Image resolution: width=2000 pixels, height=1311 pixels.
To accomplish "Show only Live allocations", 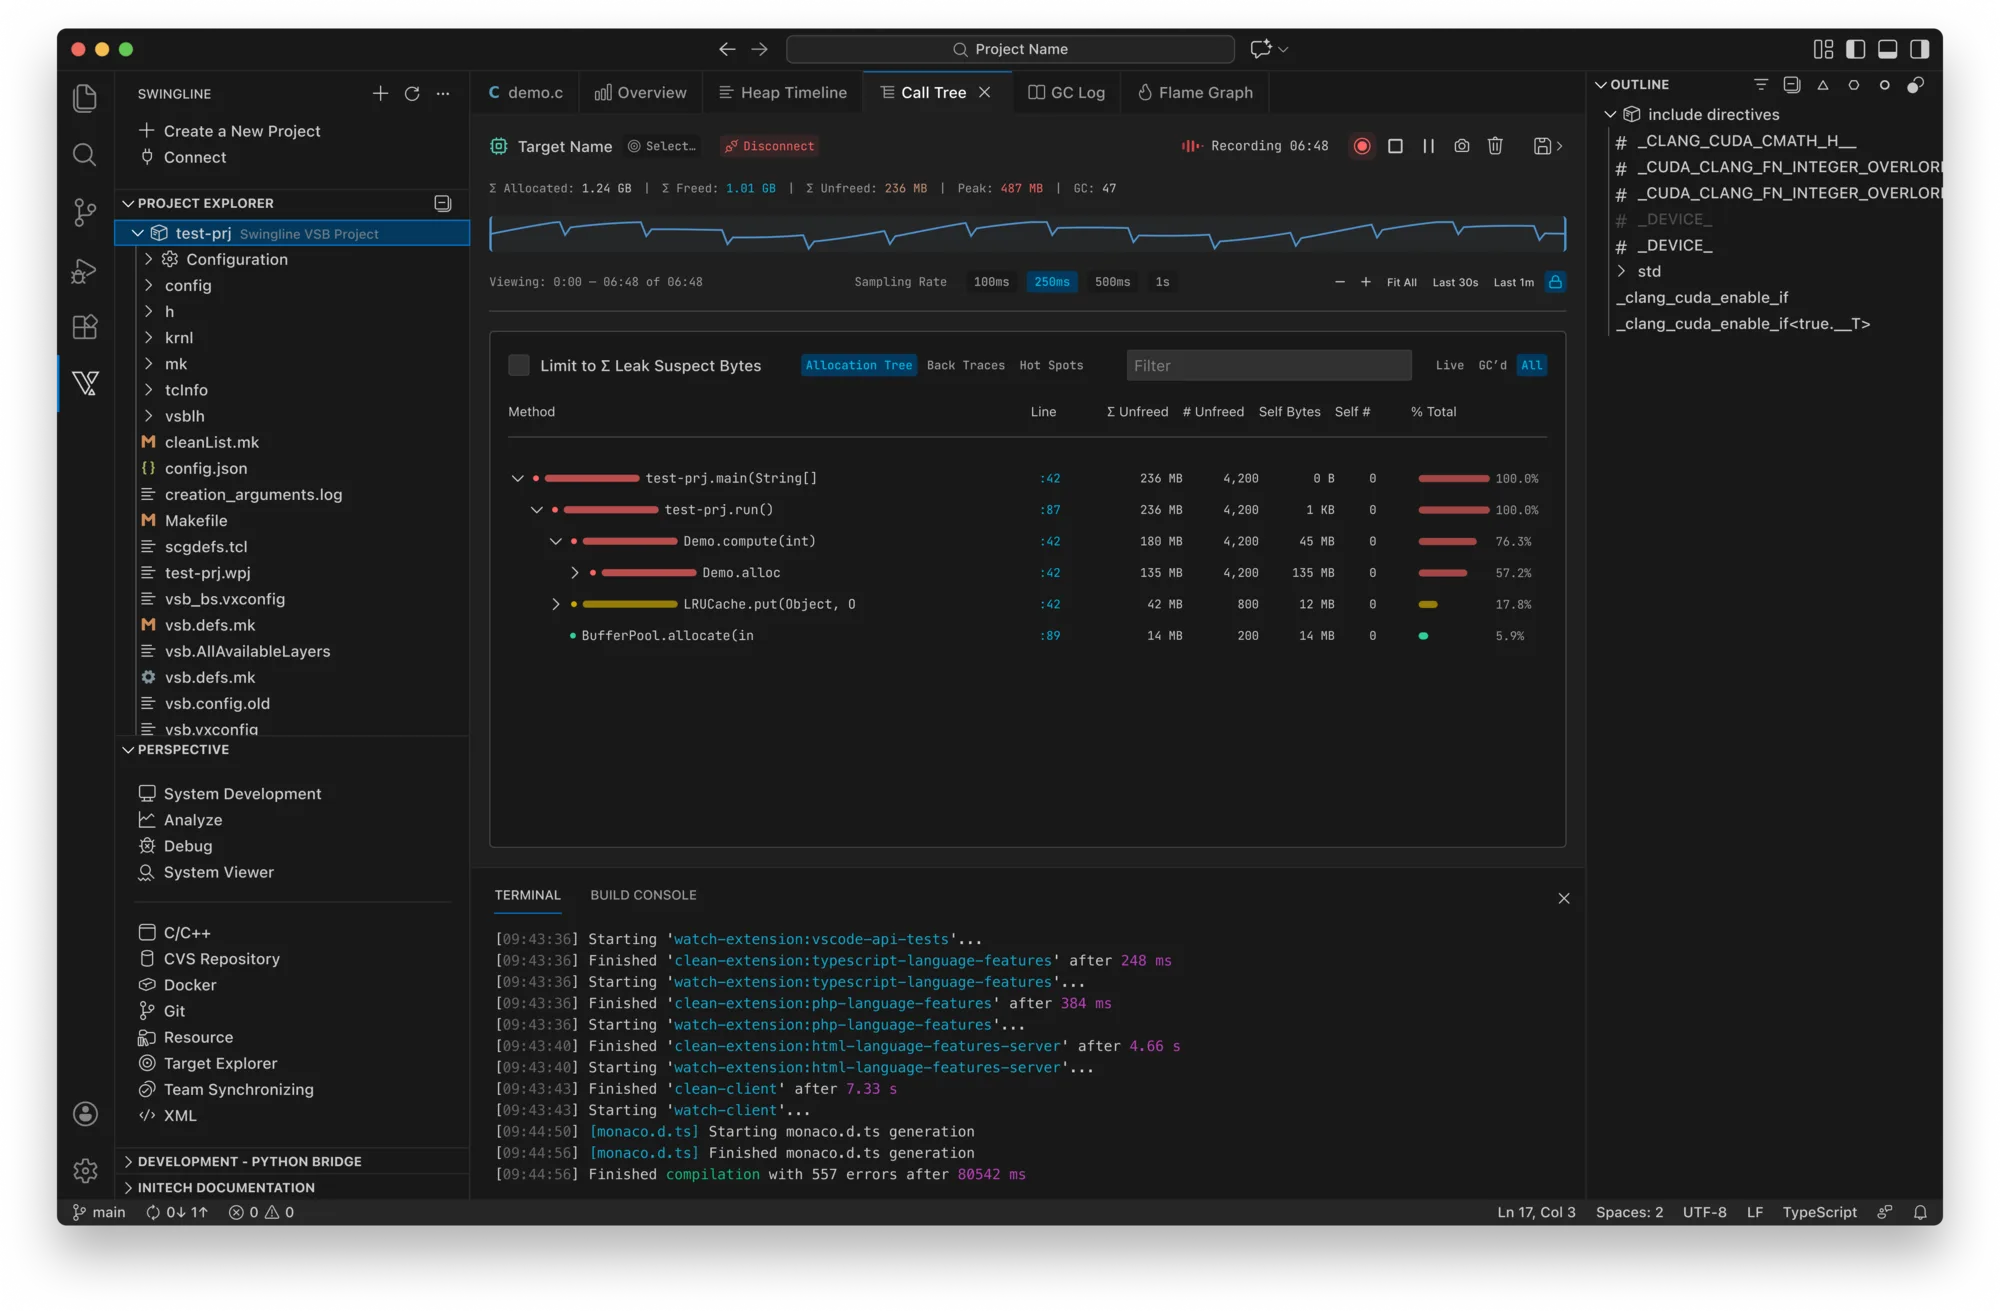I will tap(1449, 365).
